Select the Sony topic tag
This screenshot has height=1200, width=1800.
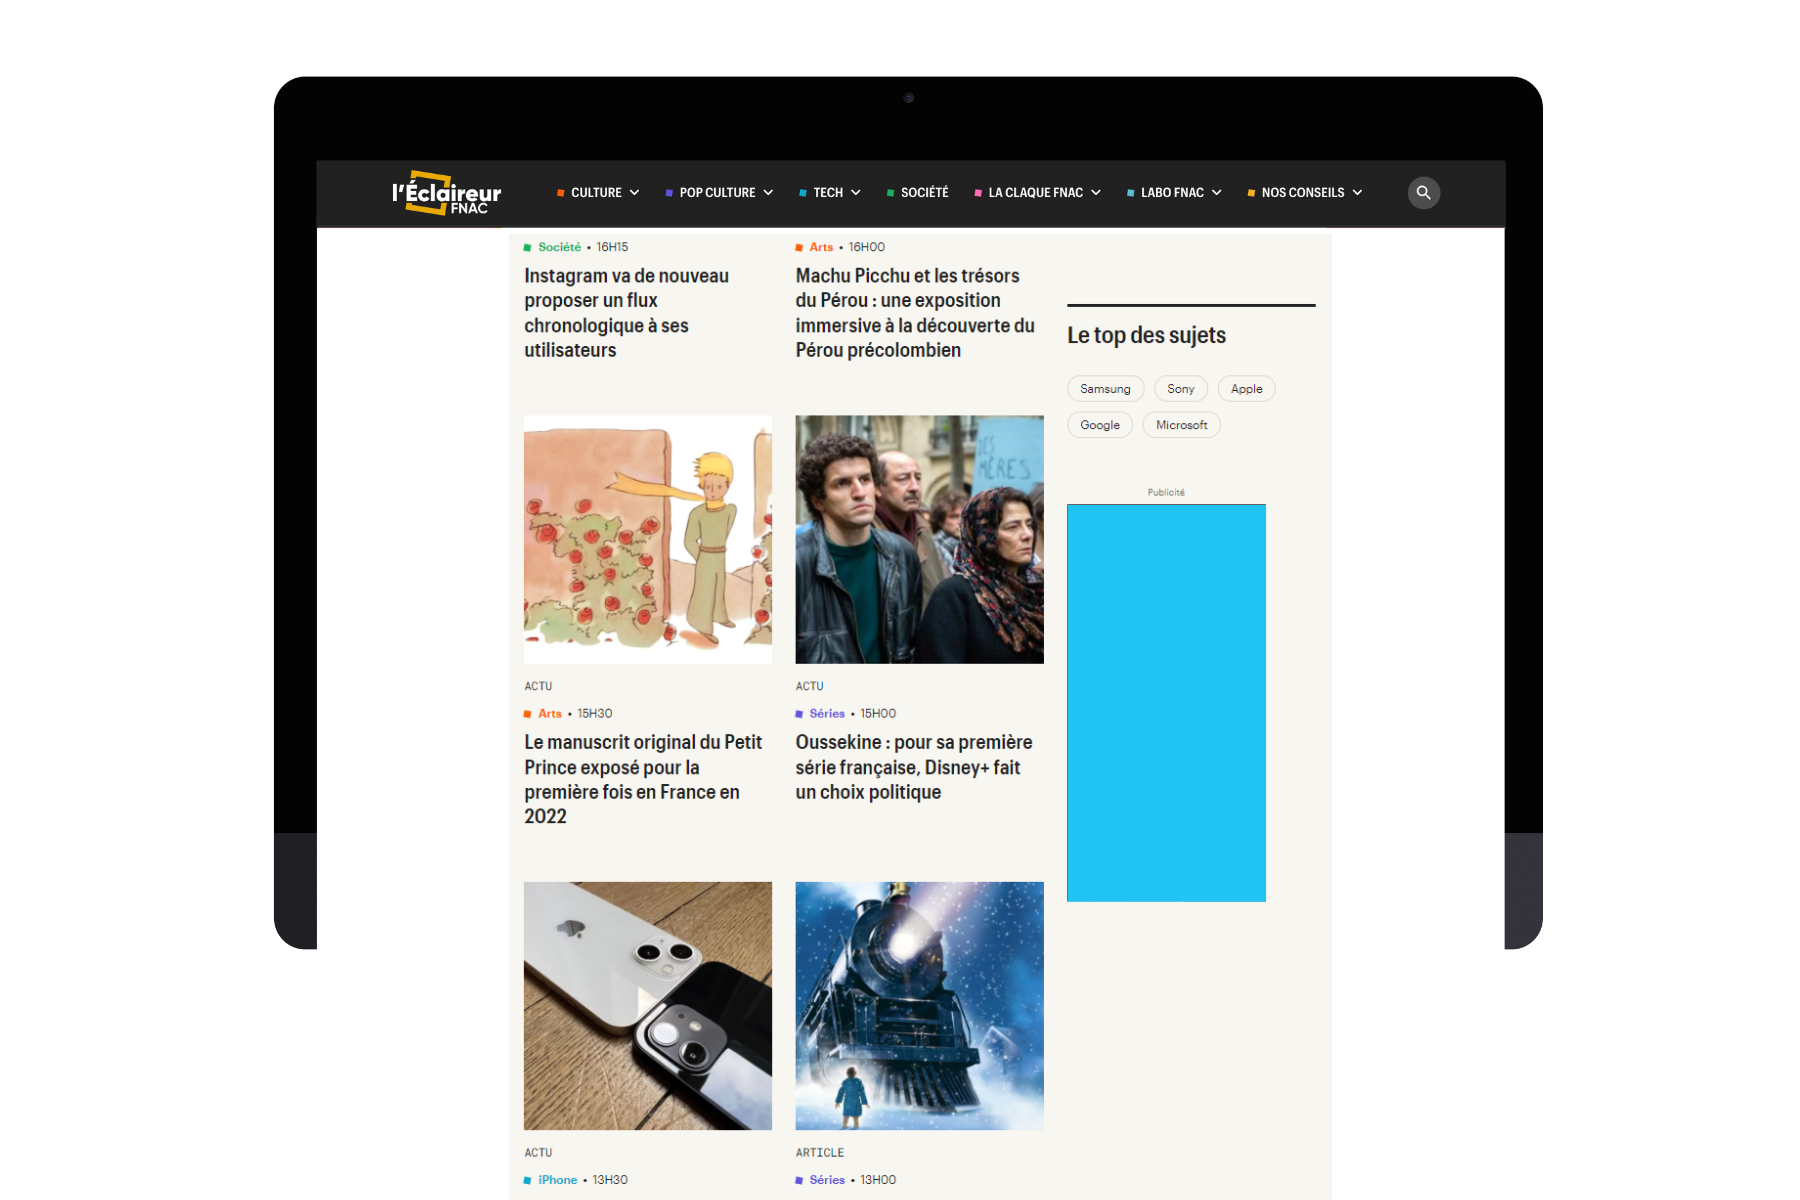point(1180,389)
